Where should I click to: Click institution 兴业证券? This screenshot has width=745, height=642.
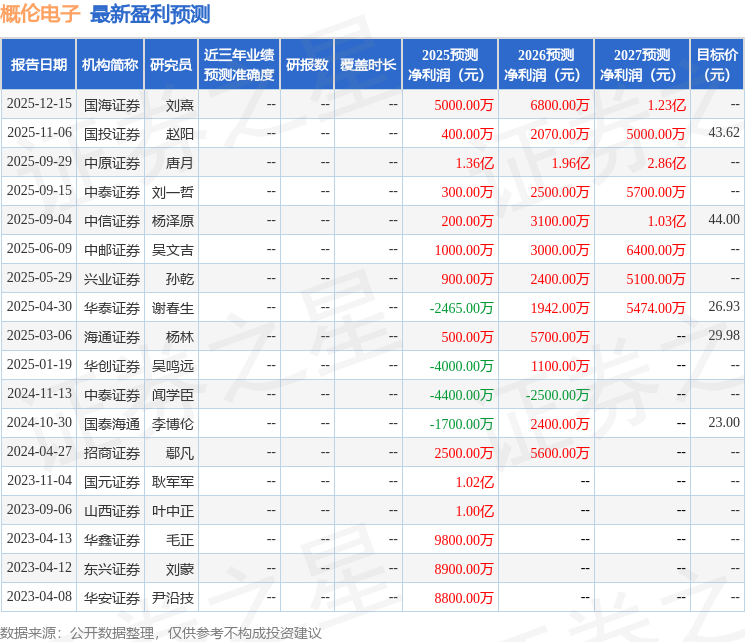[112, 279]
